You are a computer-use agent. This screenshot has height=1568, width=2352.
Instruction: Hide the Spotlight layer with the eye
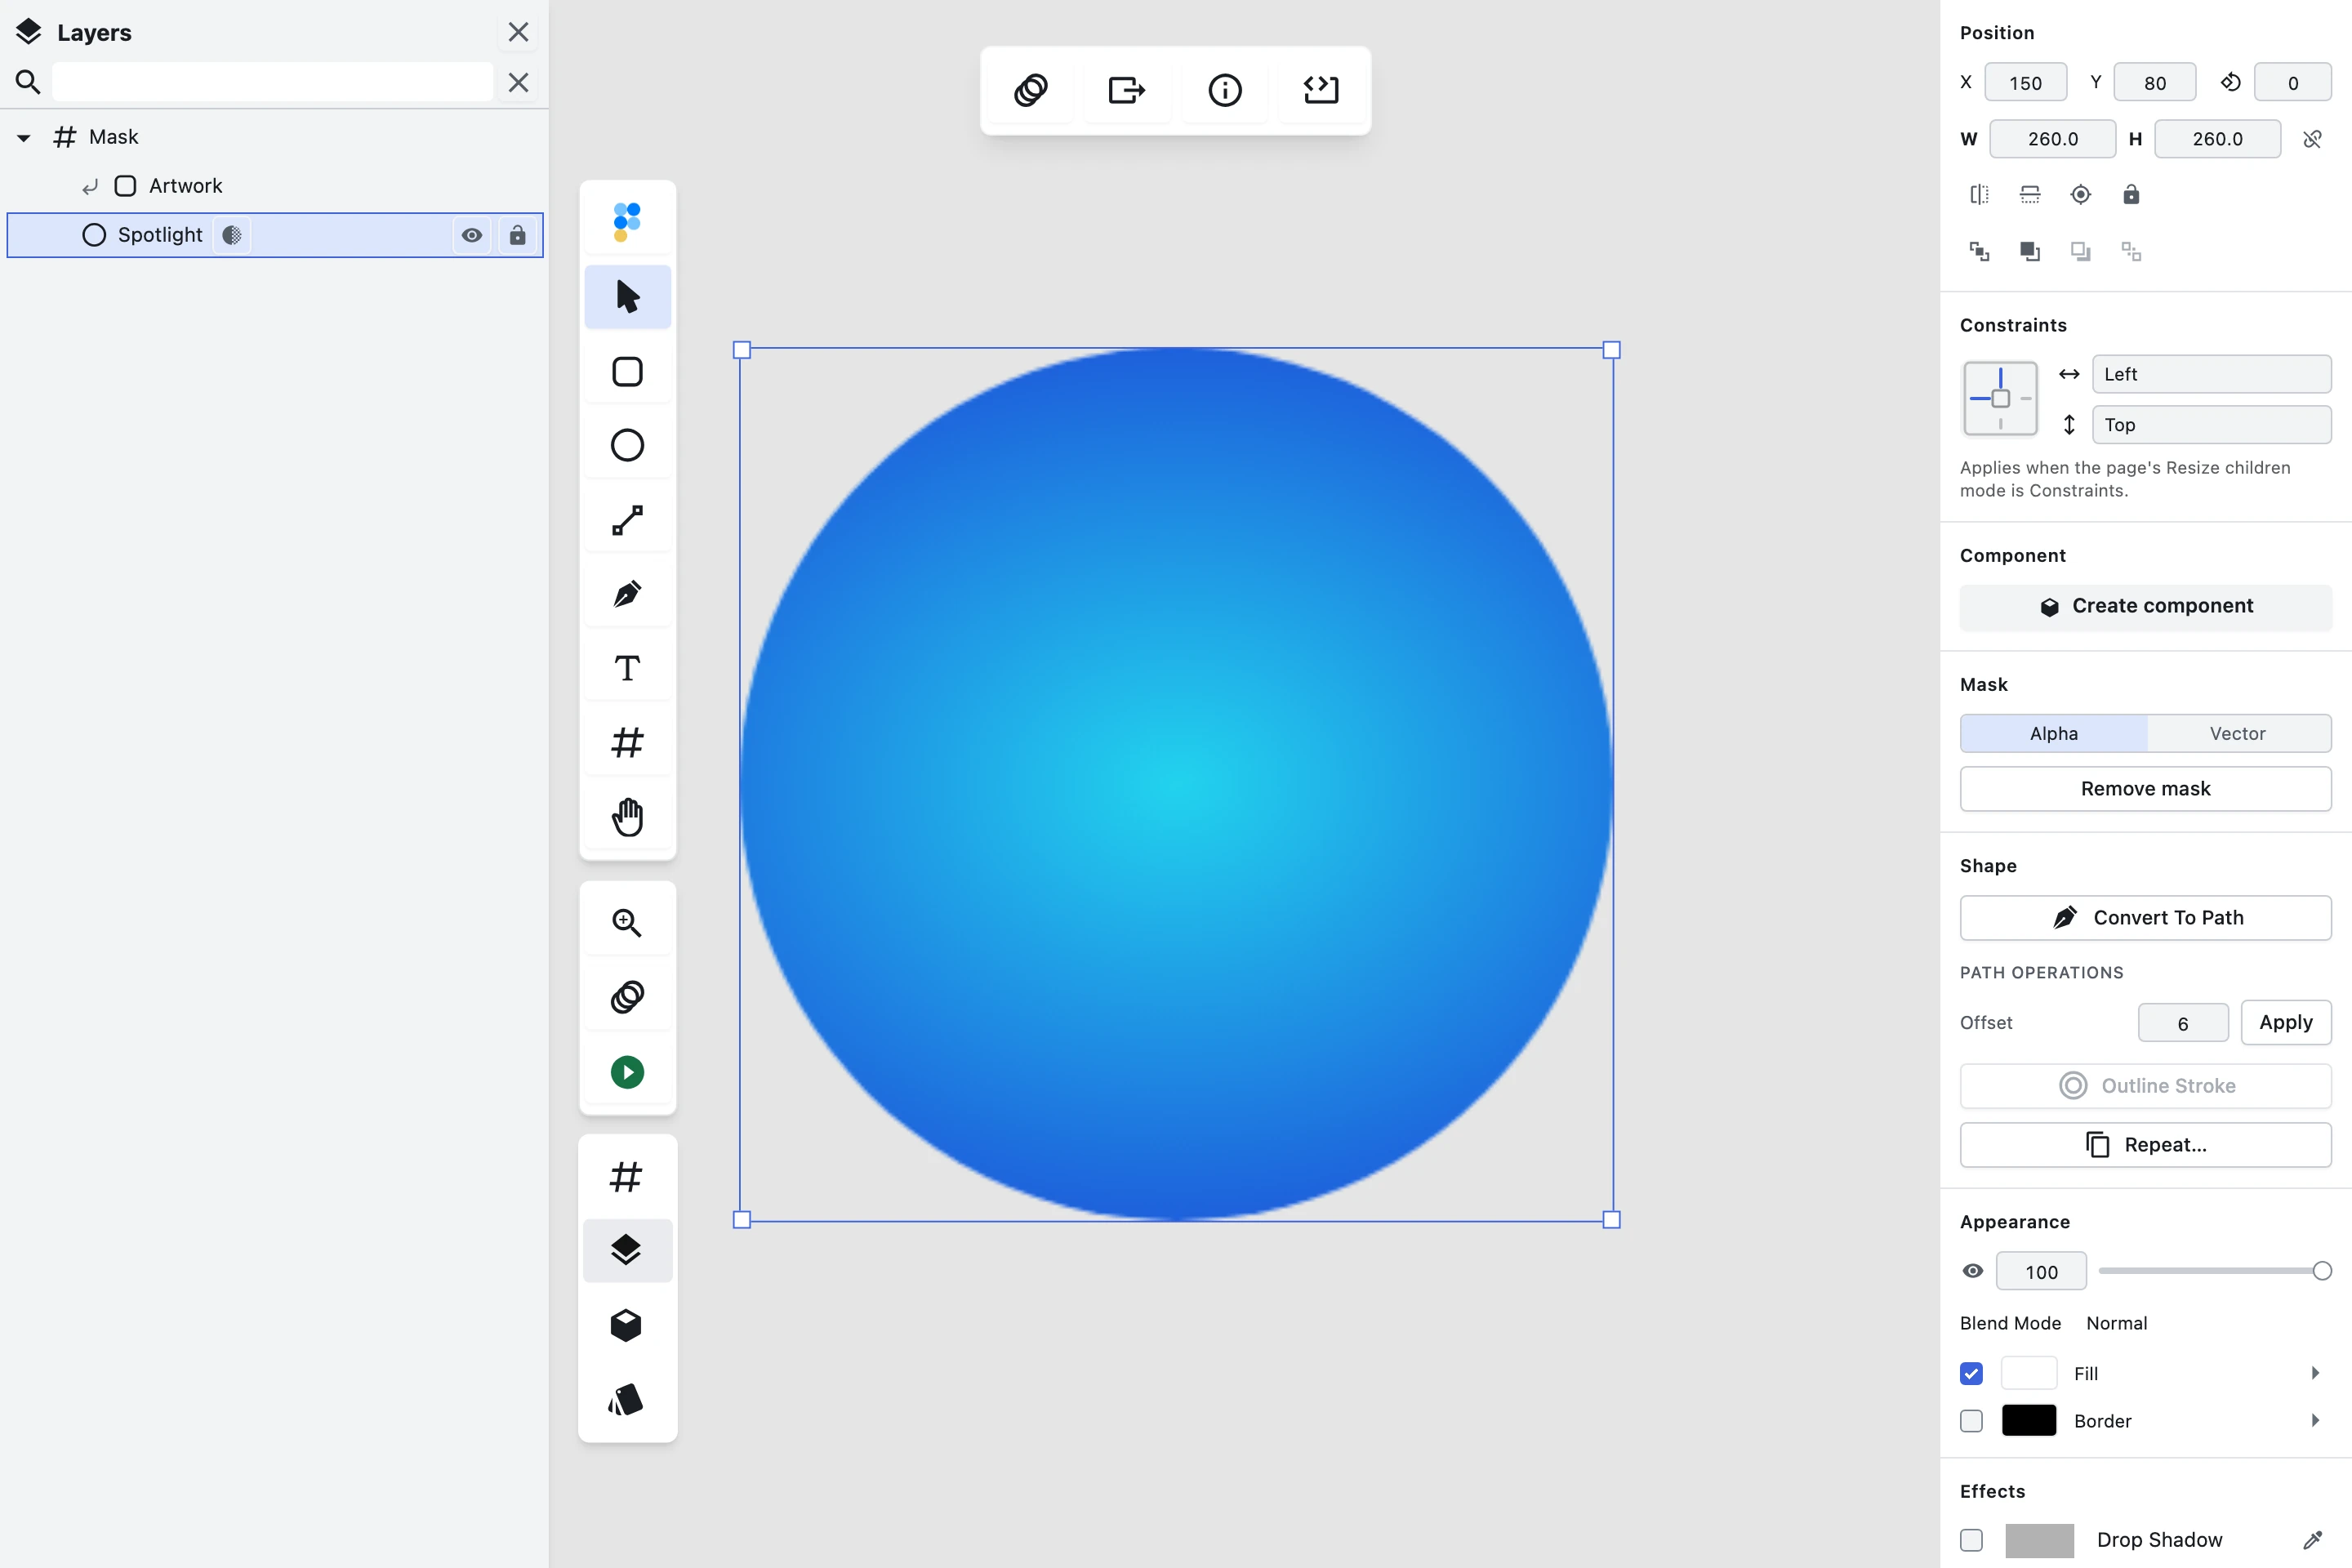pos(472,235)
